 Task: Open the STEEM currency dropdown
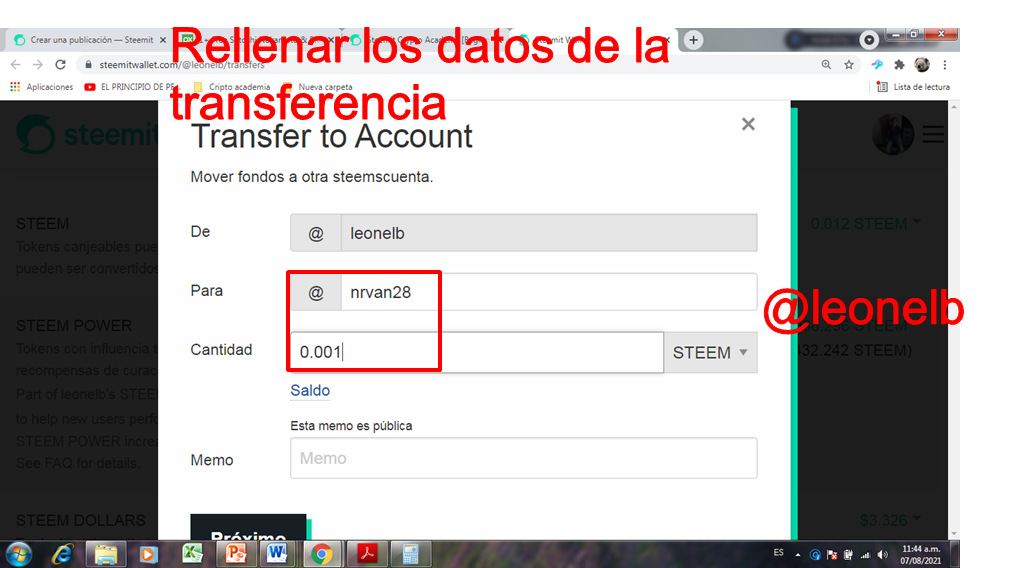[x=711, y=353]
